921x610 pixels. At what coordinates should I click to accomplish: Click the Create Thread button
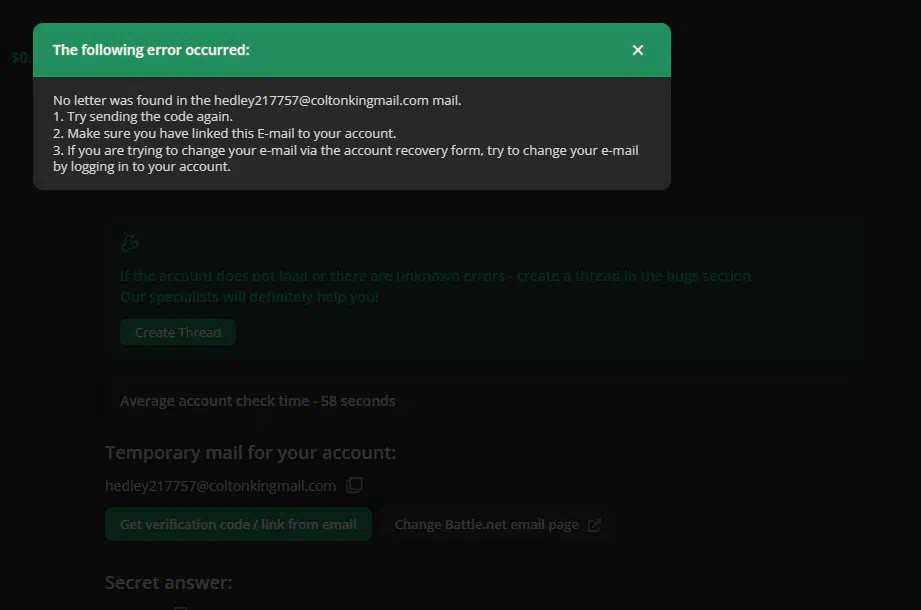[x=178, y=332]
